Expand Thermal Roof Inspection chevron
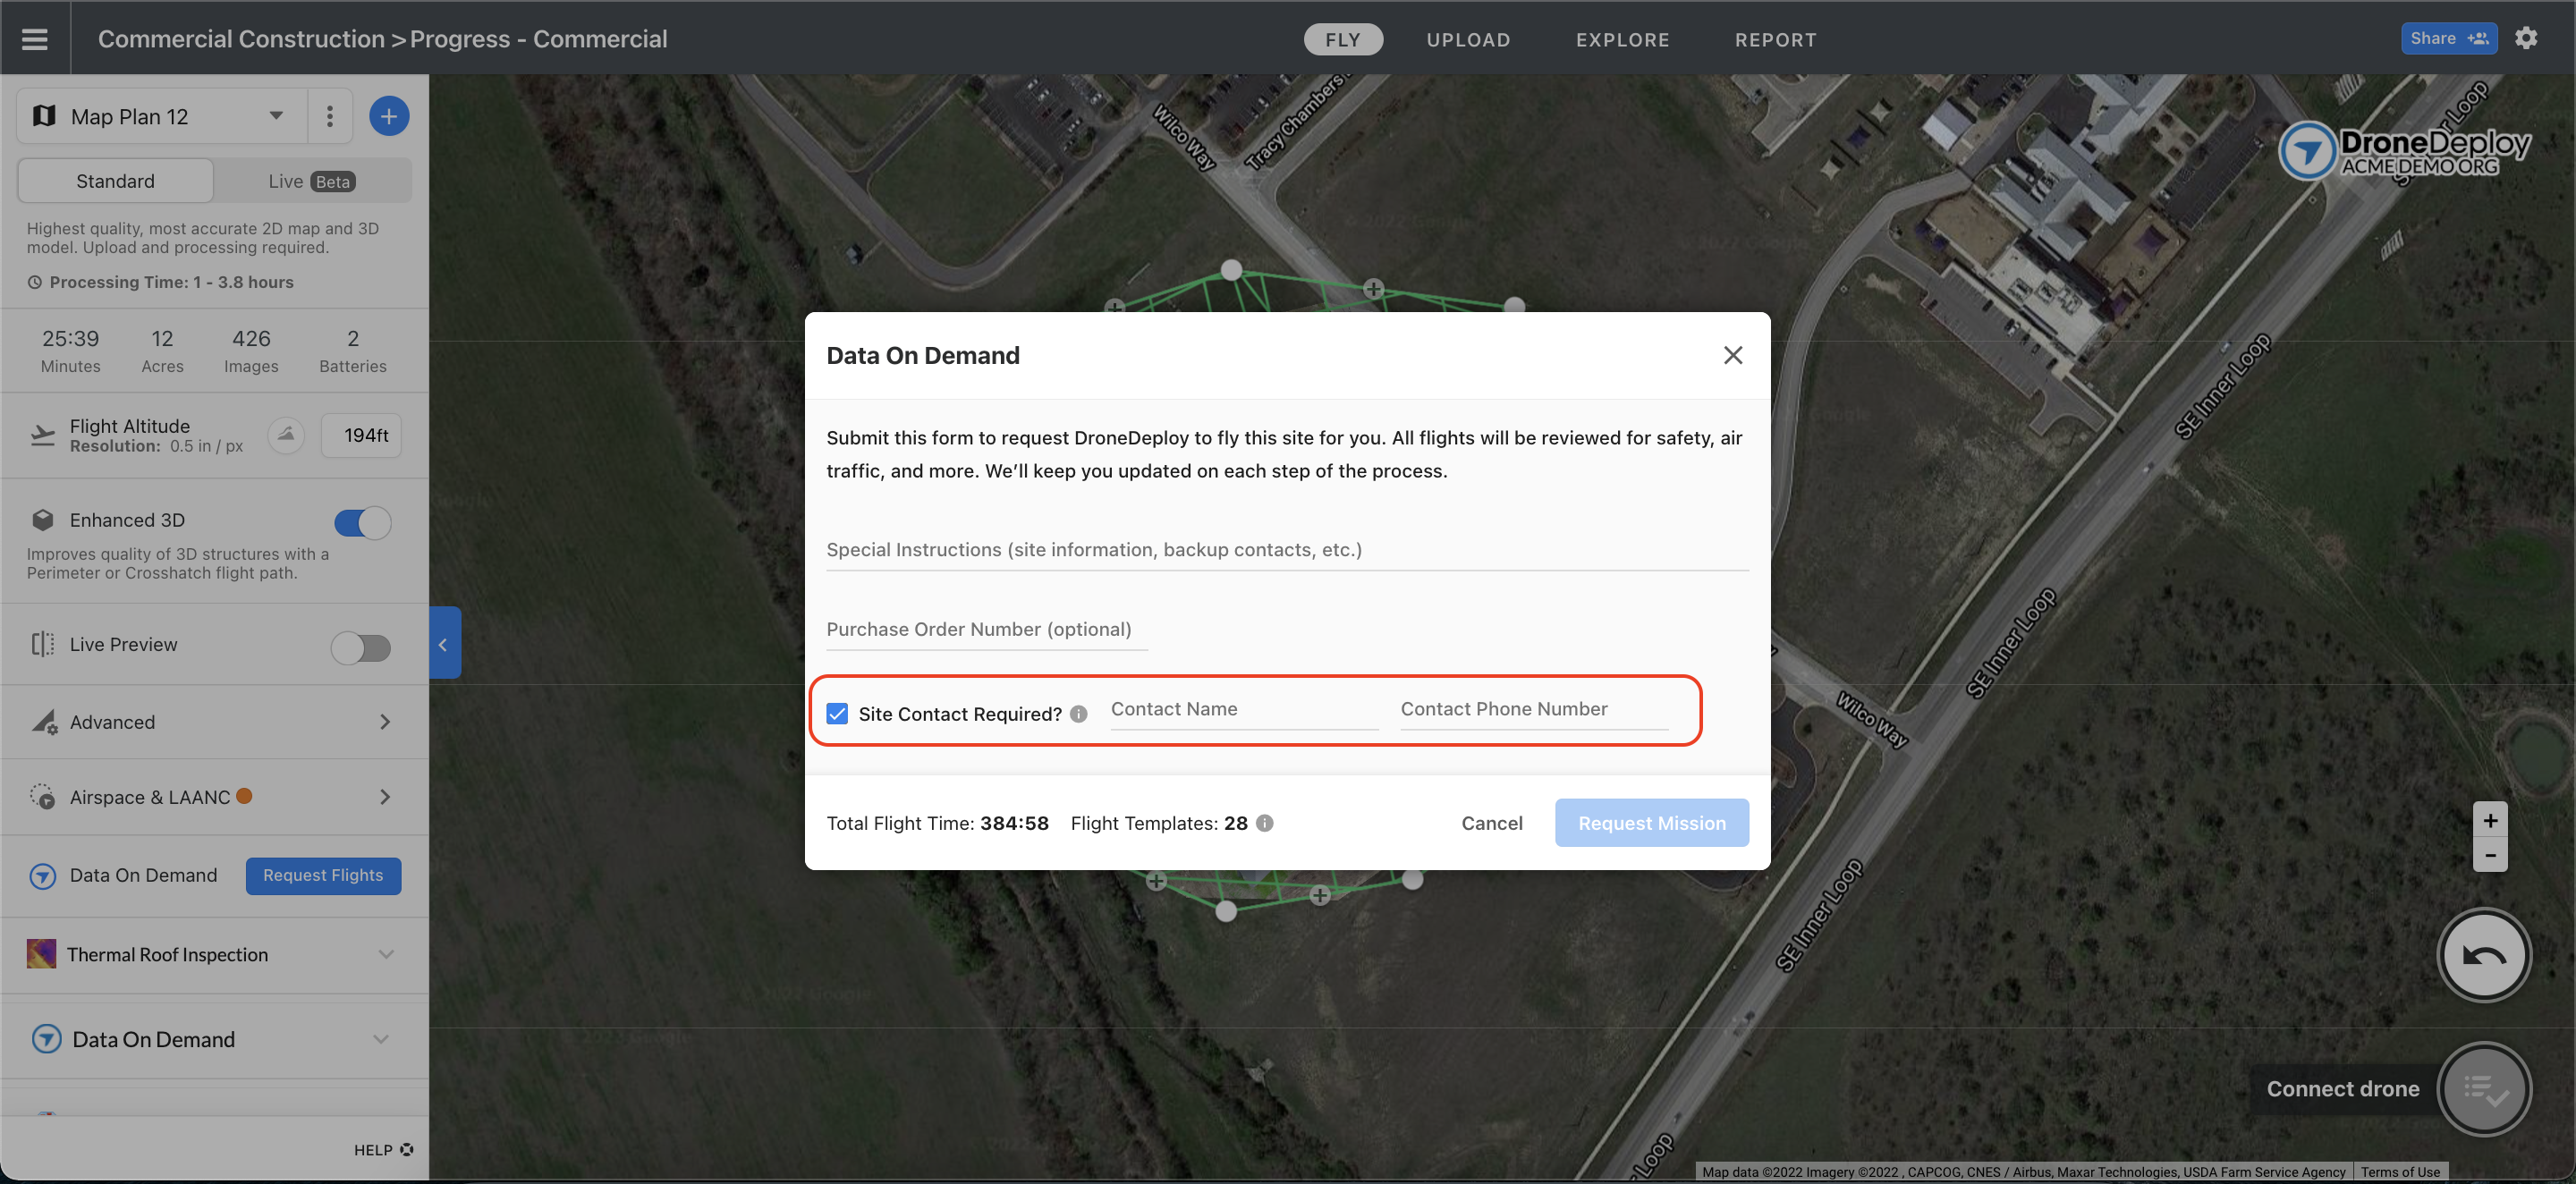The height and width of the screenshot is (1184, 2576). (x=385, y=954)
